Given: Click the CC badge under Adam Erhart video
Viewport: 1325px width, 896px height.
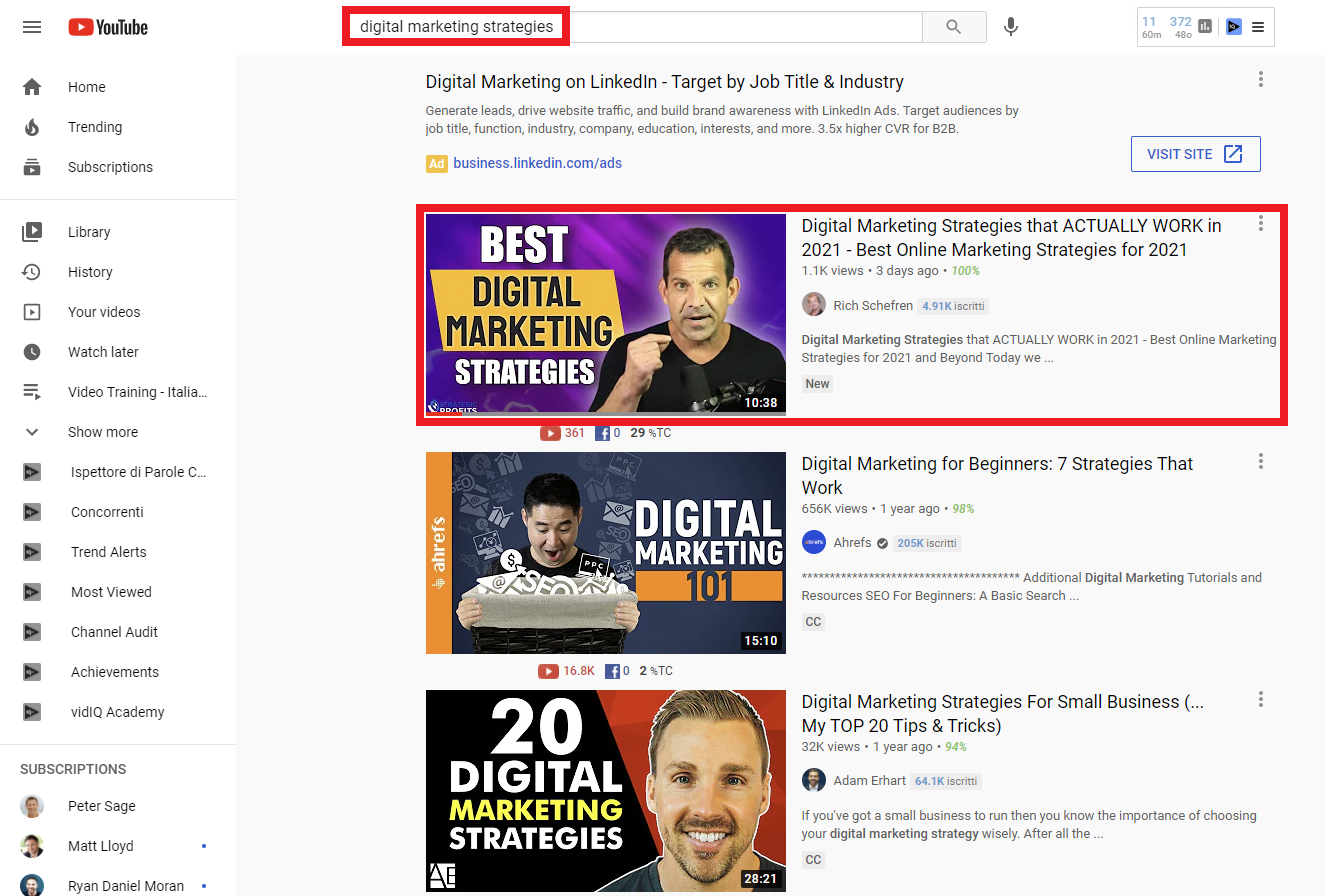Looking at the screenshot, I should (814, 860).
